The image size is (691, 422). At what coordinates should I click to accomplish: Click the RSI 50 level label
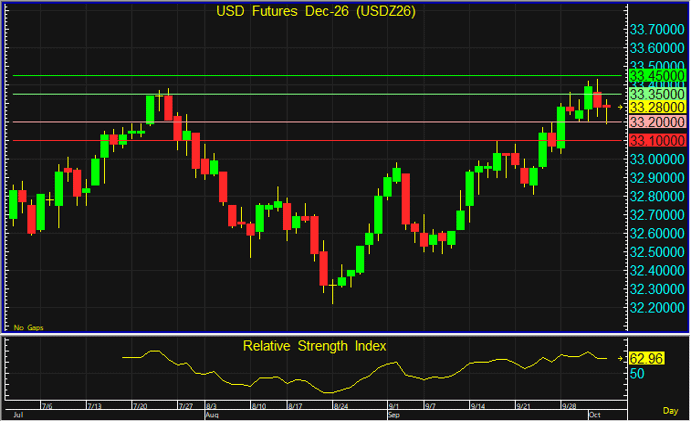point(637,374)
